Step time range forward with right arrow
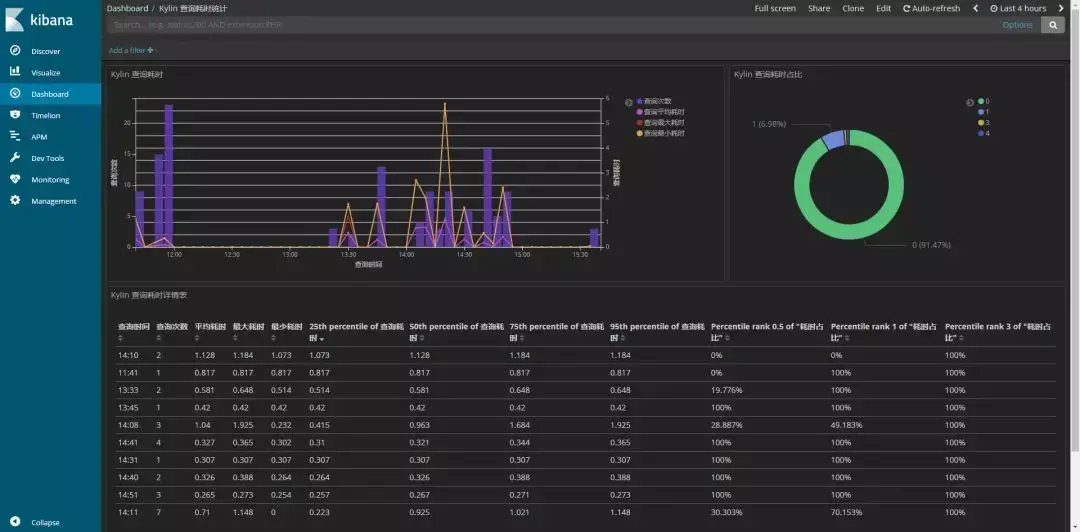This screenshot has height=532, width=1080. pyautogui.click(x=1061, y=8)
